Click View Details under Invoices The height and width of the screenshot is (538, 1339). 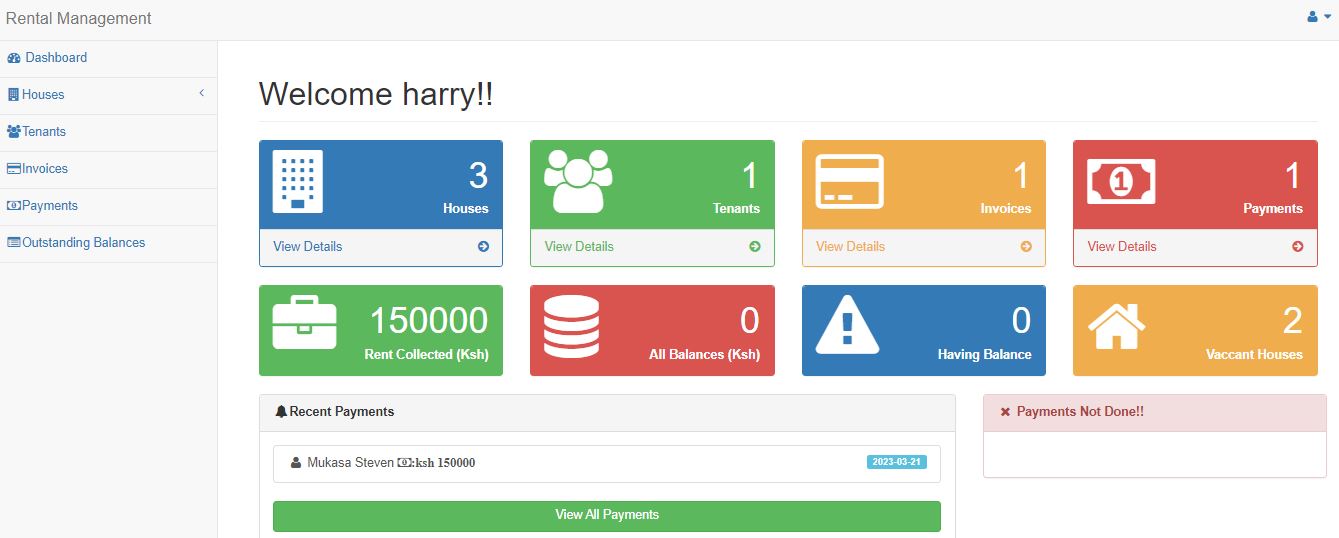pyautogui.click(x=850, y=246)
